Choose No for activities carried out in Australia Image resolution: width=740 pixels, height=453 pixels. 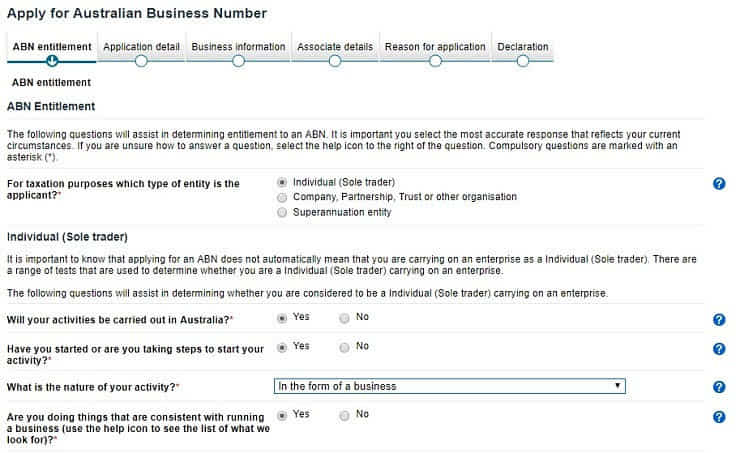[x=345, y=318]
